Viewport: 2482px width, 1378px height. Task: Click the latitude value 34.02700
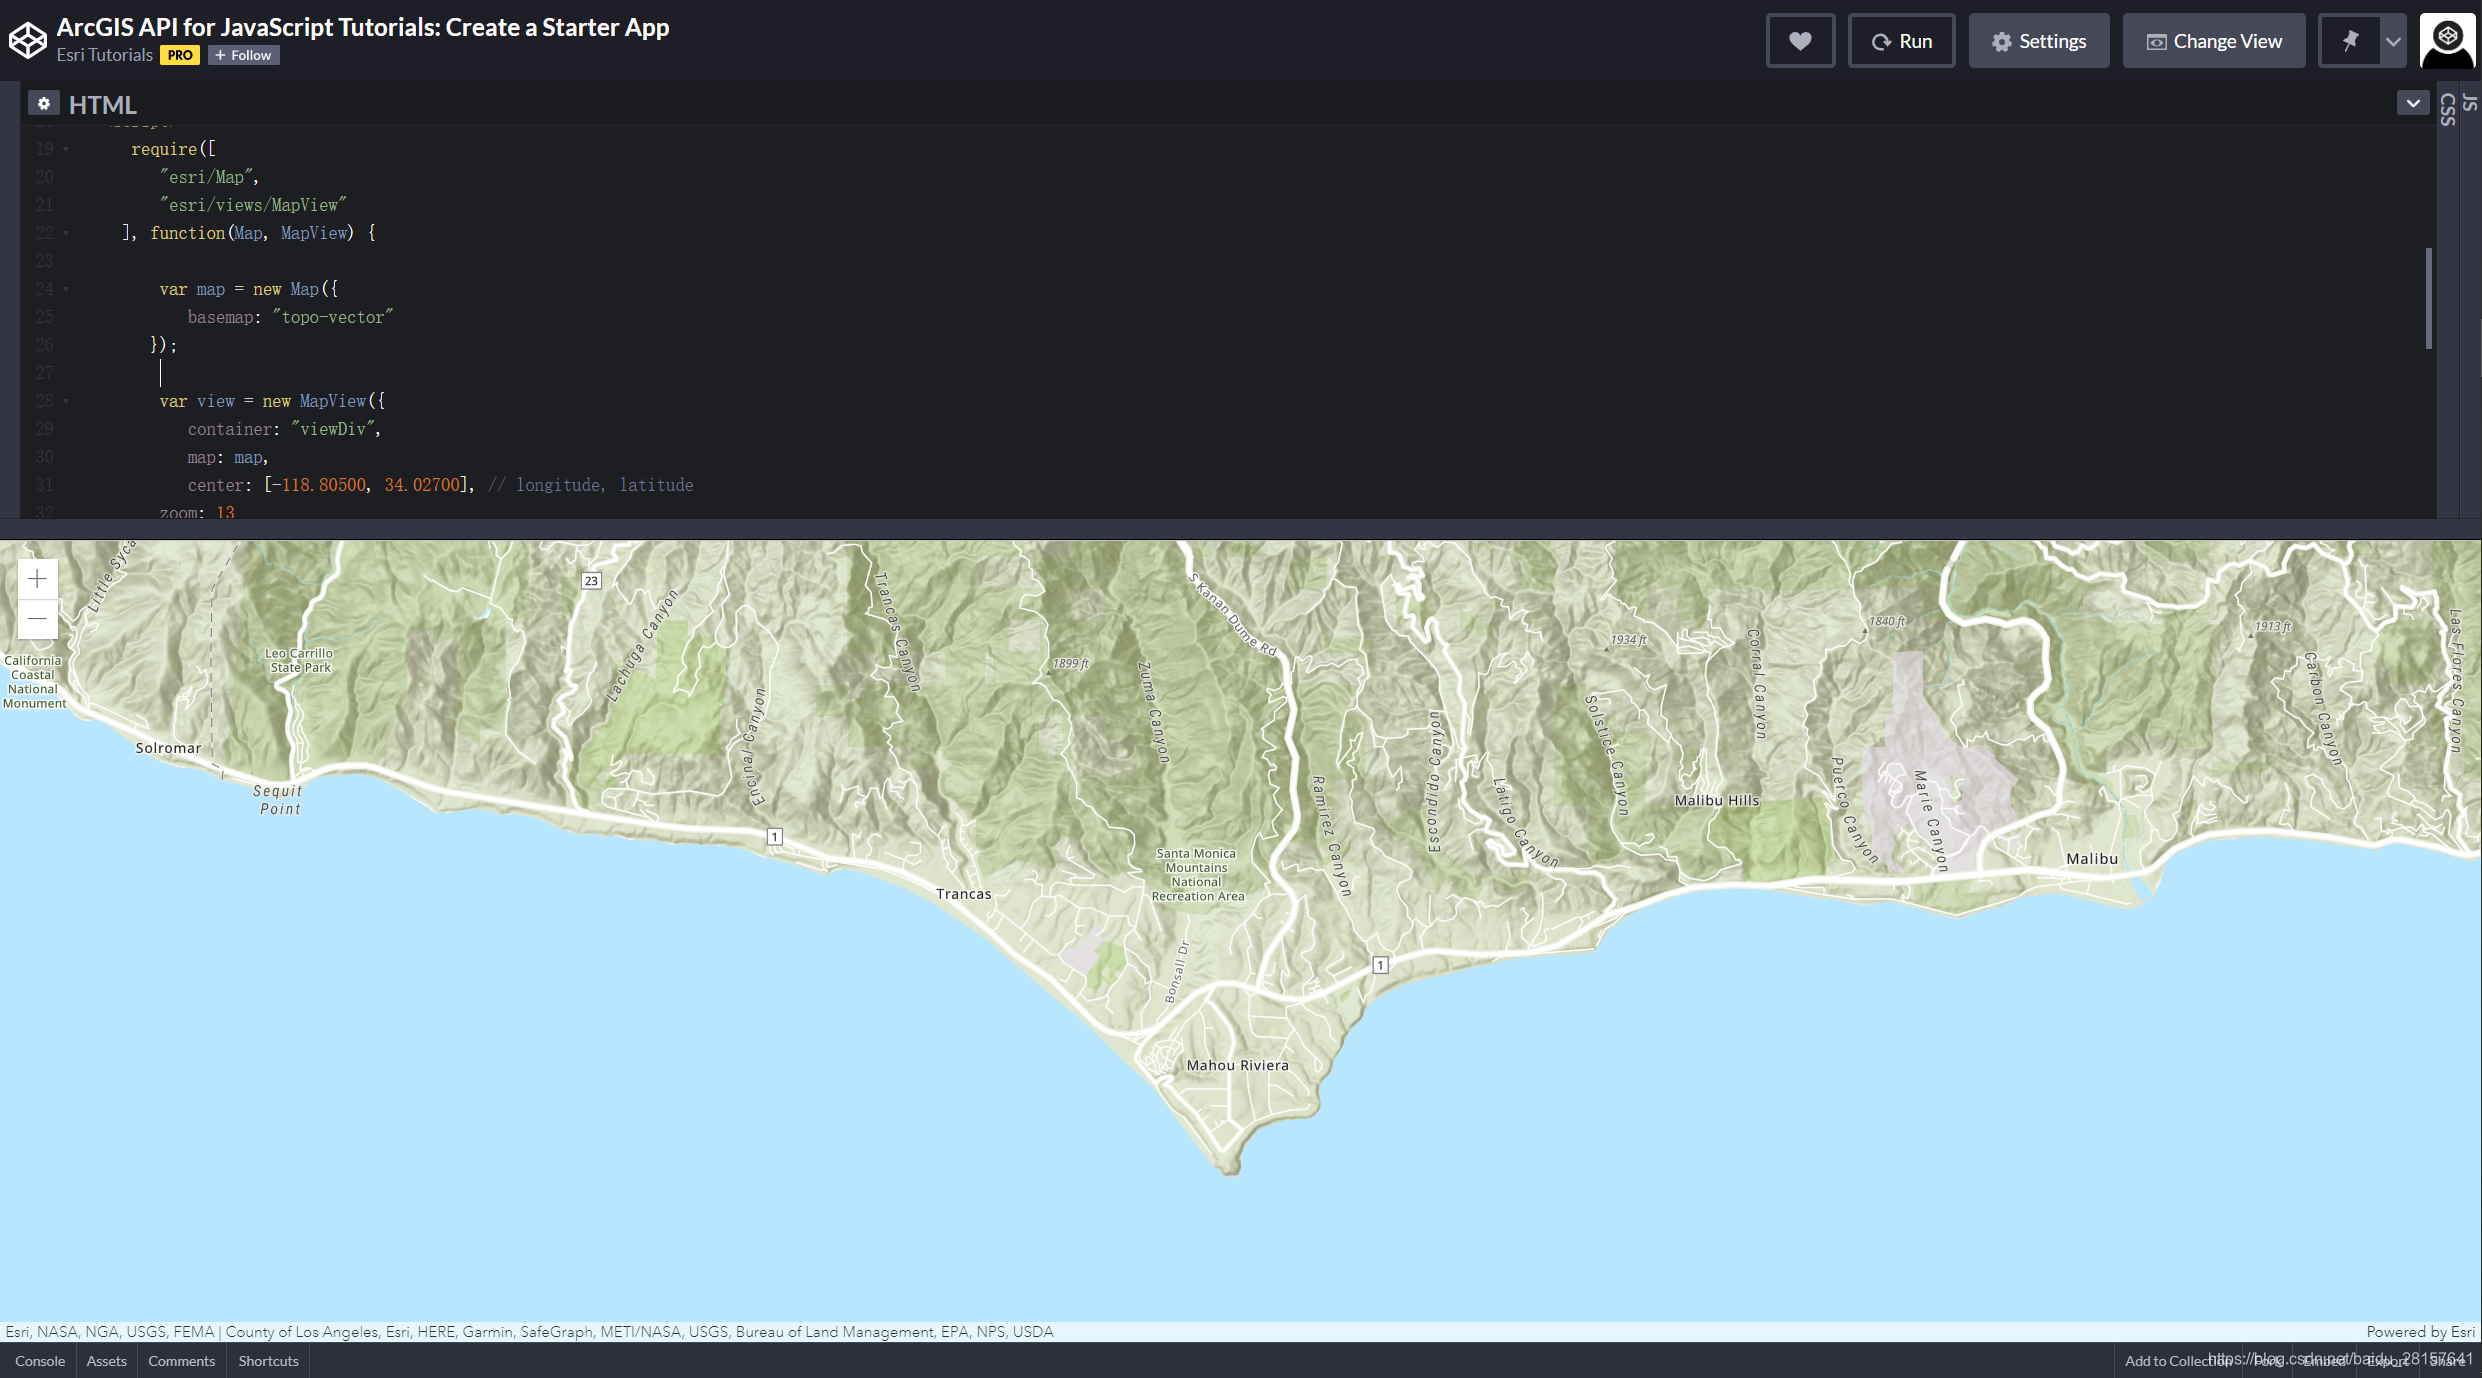click(422, 485)
